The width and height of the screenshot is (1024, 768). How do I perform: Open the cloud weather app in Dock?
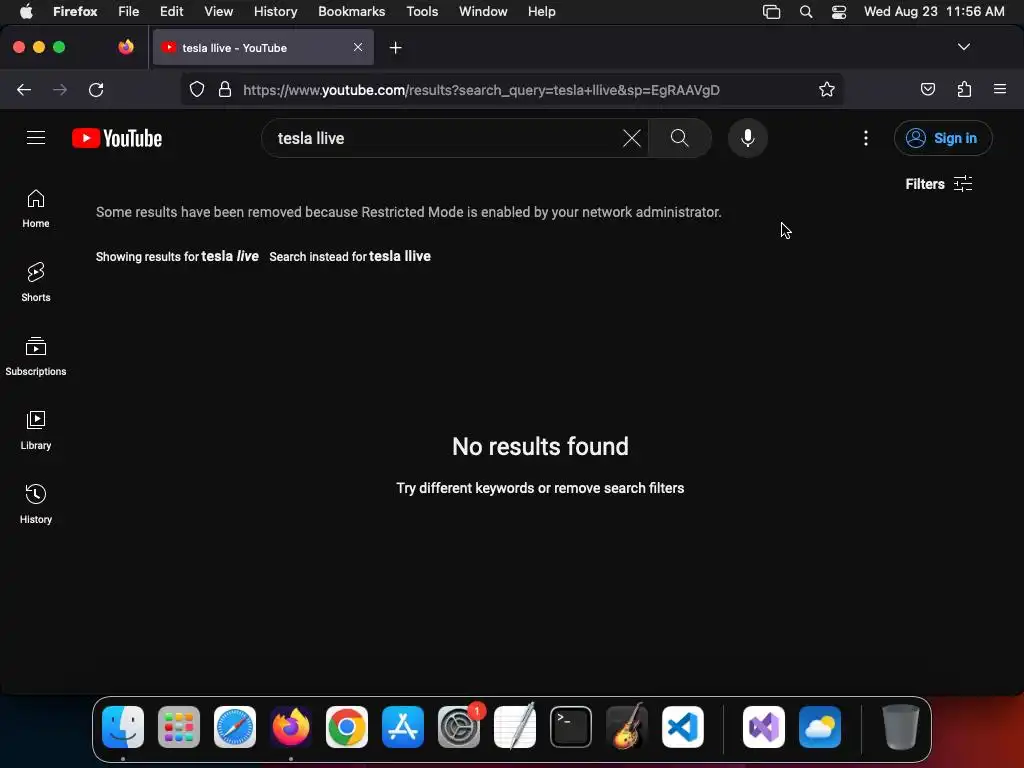820,727
